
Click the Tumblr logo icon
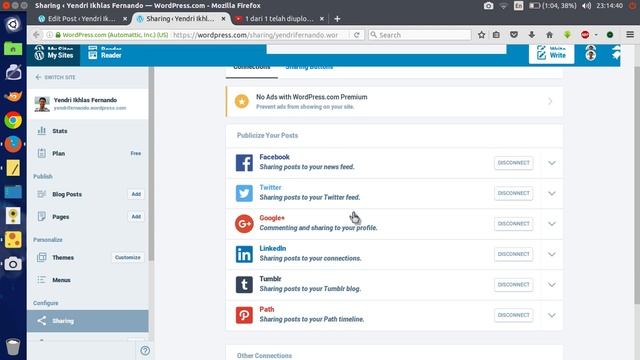[244, 284]
